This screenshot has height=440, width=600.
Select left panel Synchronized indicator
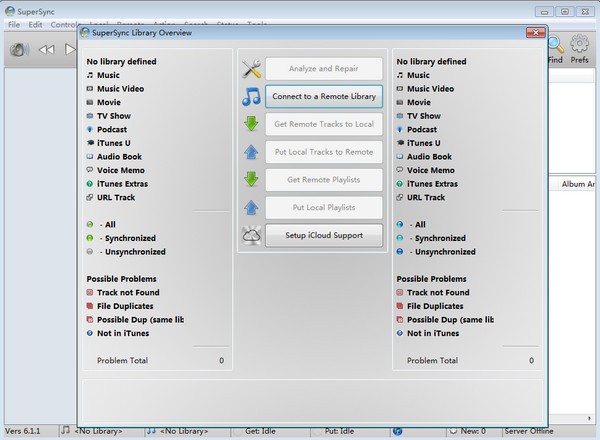90,238
